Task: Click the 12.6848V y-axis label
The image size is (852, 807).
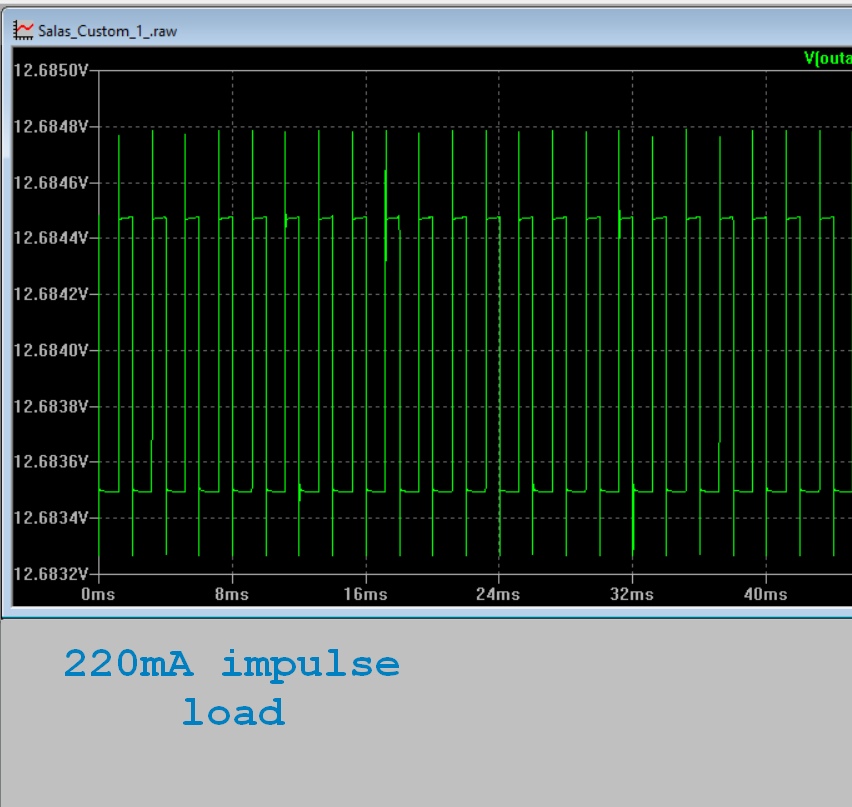Action: (51, 127)
